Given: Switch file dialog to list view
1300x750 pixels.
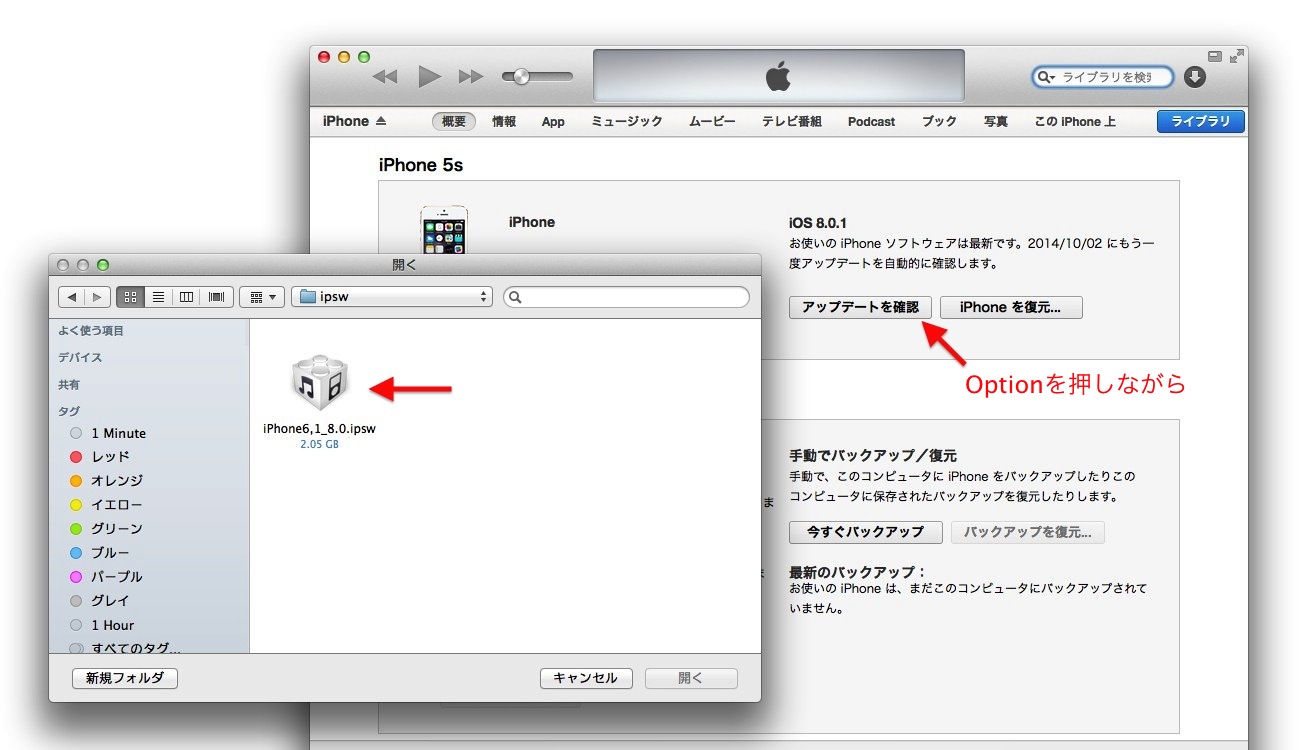Looking at the screenshot, I should coord(158,296).
